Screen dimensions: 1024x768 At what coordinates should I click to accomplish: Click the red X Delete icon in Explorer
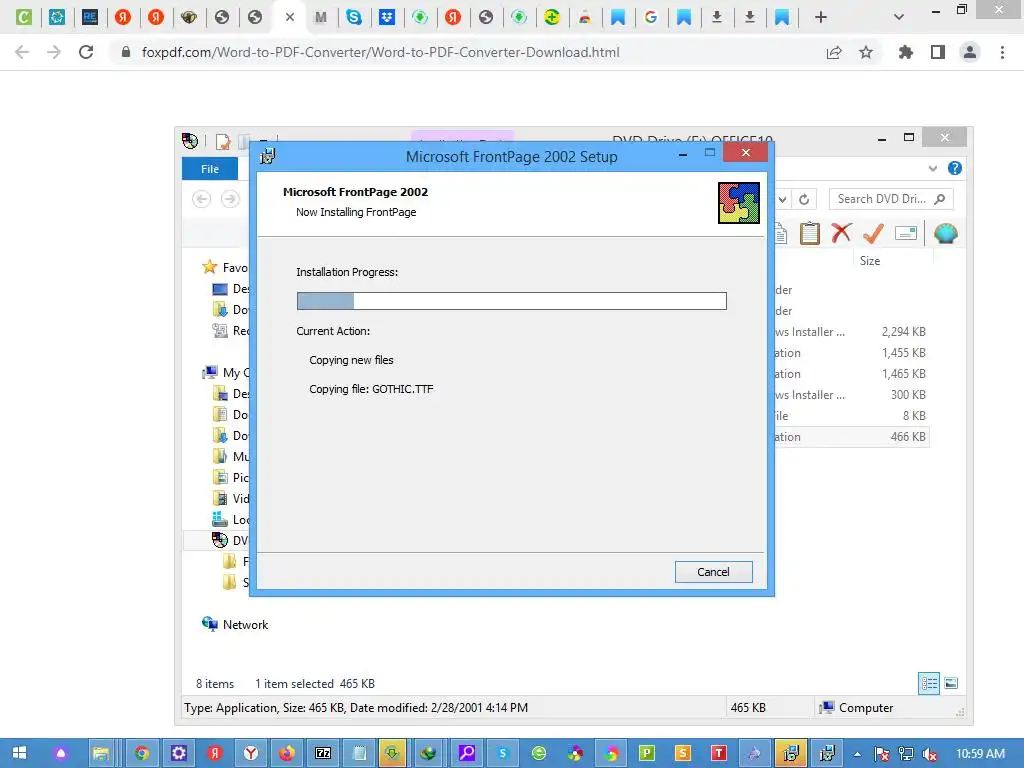click(x=841, y=233)
